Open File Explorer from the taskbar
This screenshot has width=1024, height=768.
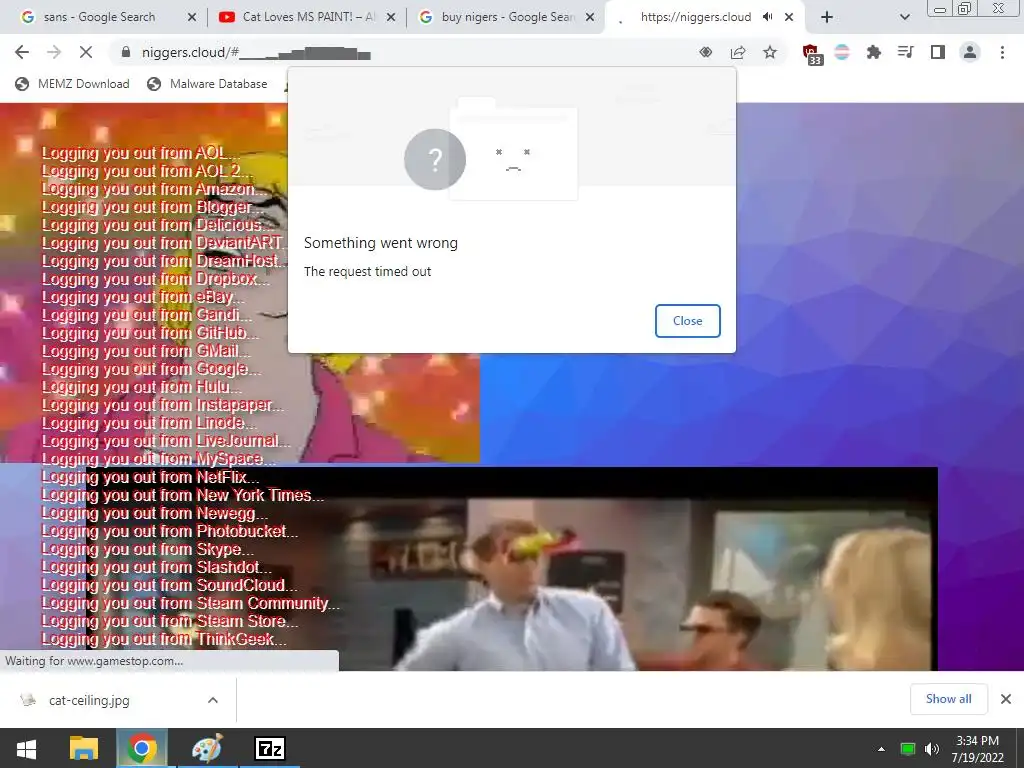coord(84,748)
